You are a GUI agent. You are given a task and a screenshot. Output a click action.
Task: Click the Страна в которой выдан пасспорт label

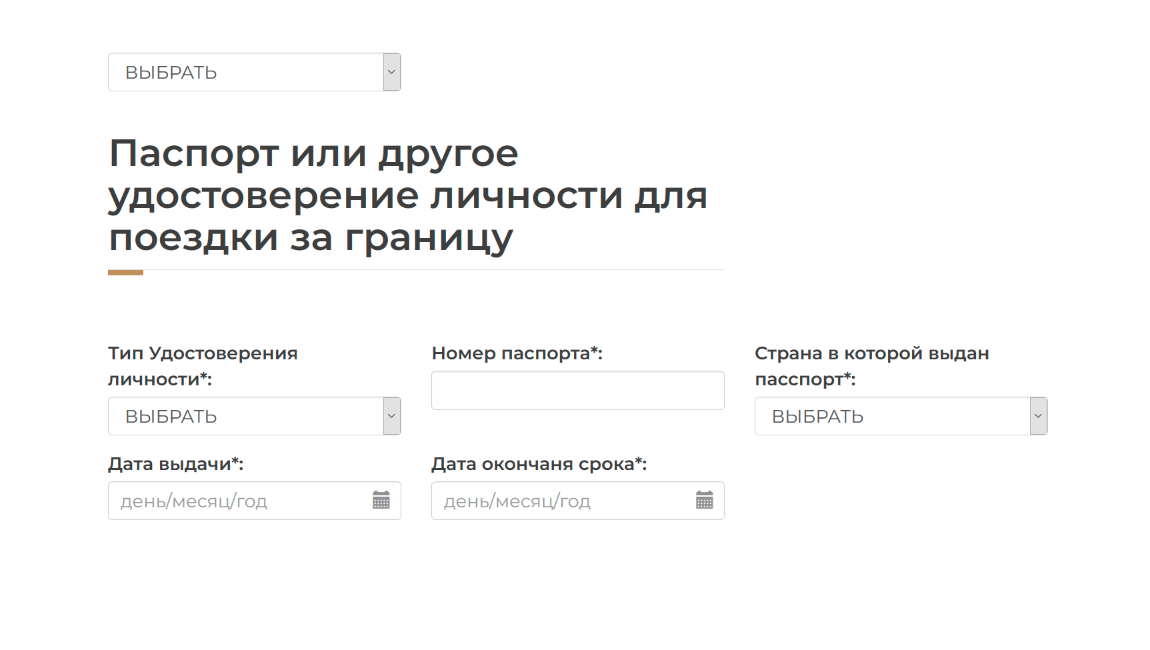[872, 366]
